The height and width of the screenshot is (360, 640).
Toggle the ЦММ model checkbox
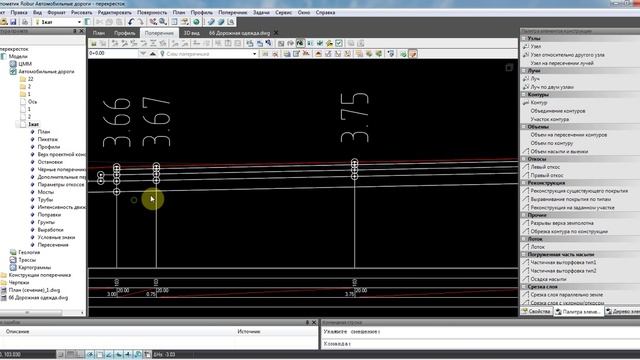(x=13, y=64)
